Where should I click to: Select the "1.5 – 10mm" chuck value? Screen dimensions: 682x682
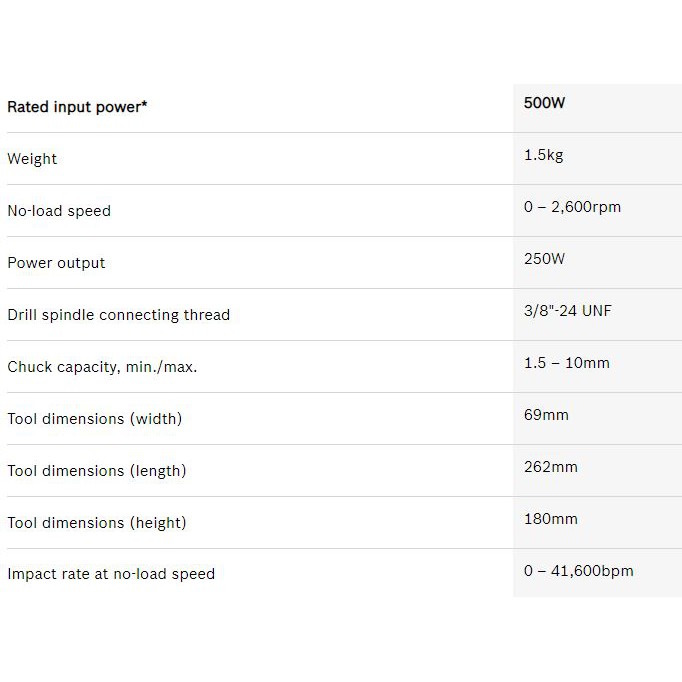(x=566, y=363)
